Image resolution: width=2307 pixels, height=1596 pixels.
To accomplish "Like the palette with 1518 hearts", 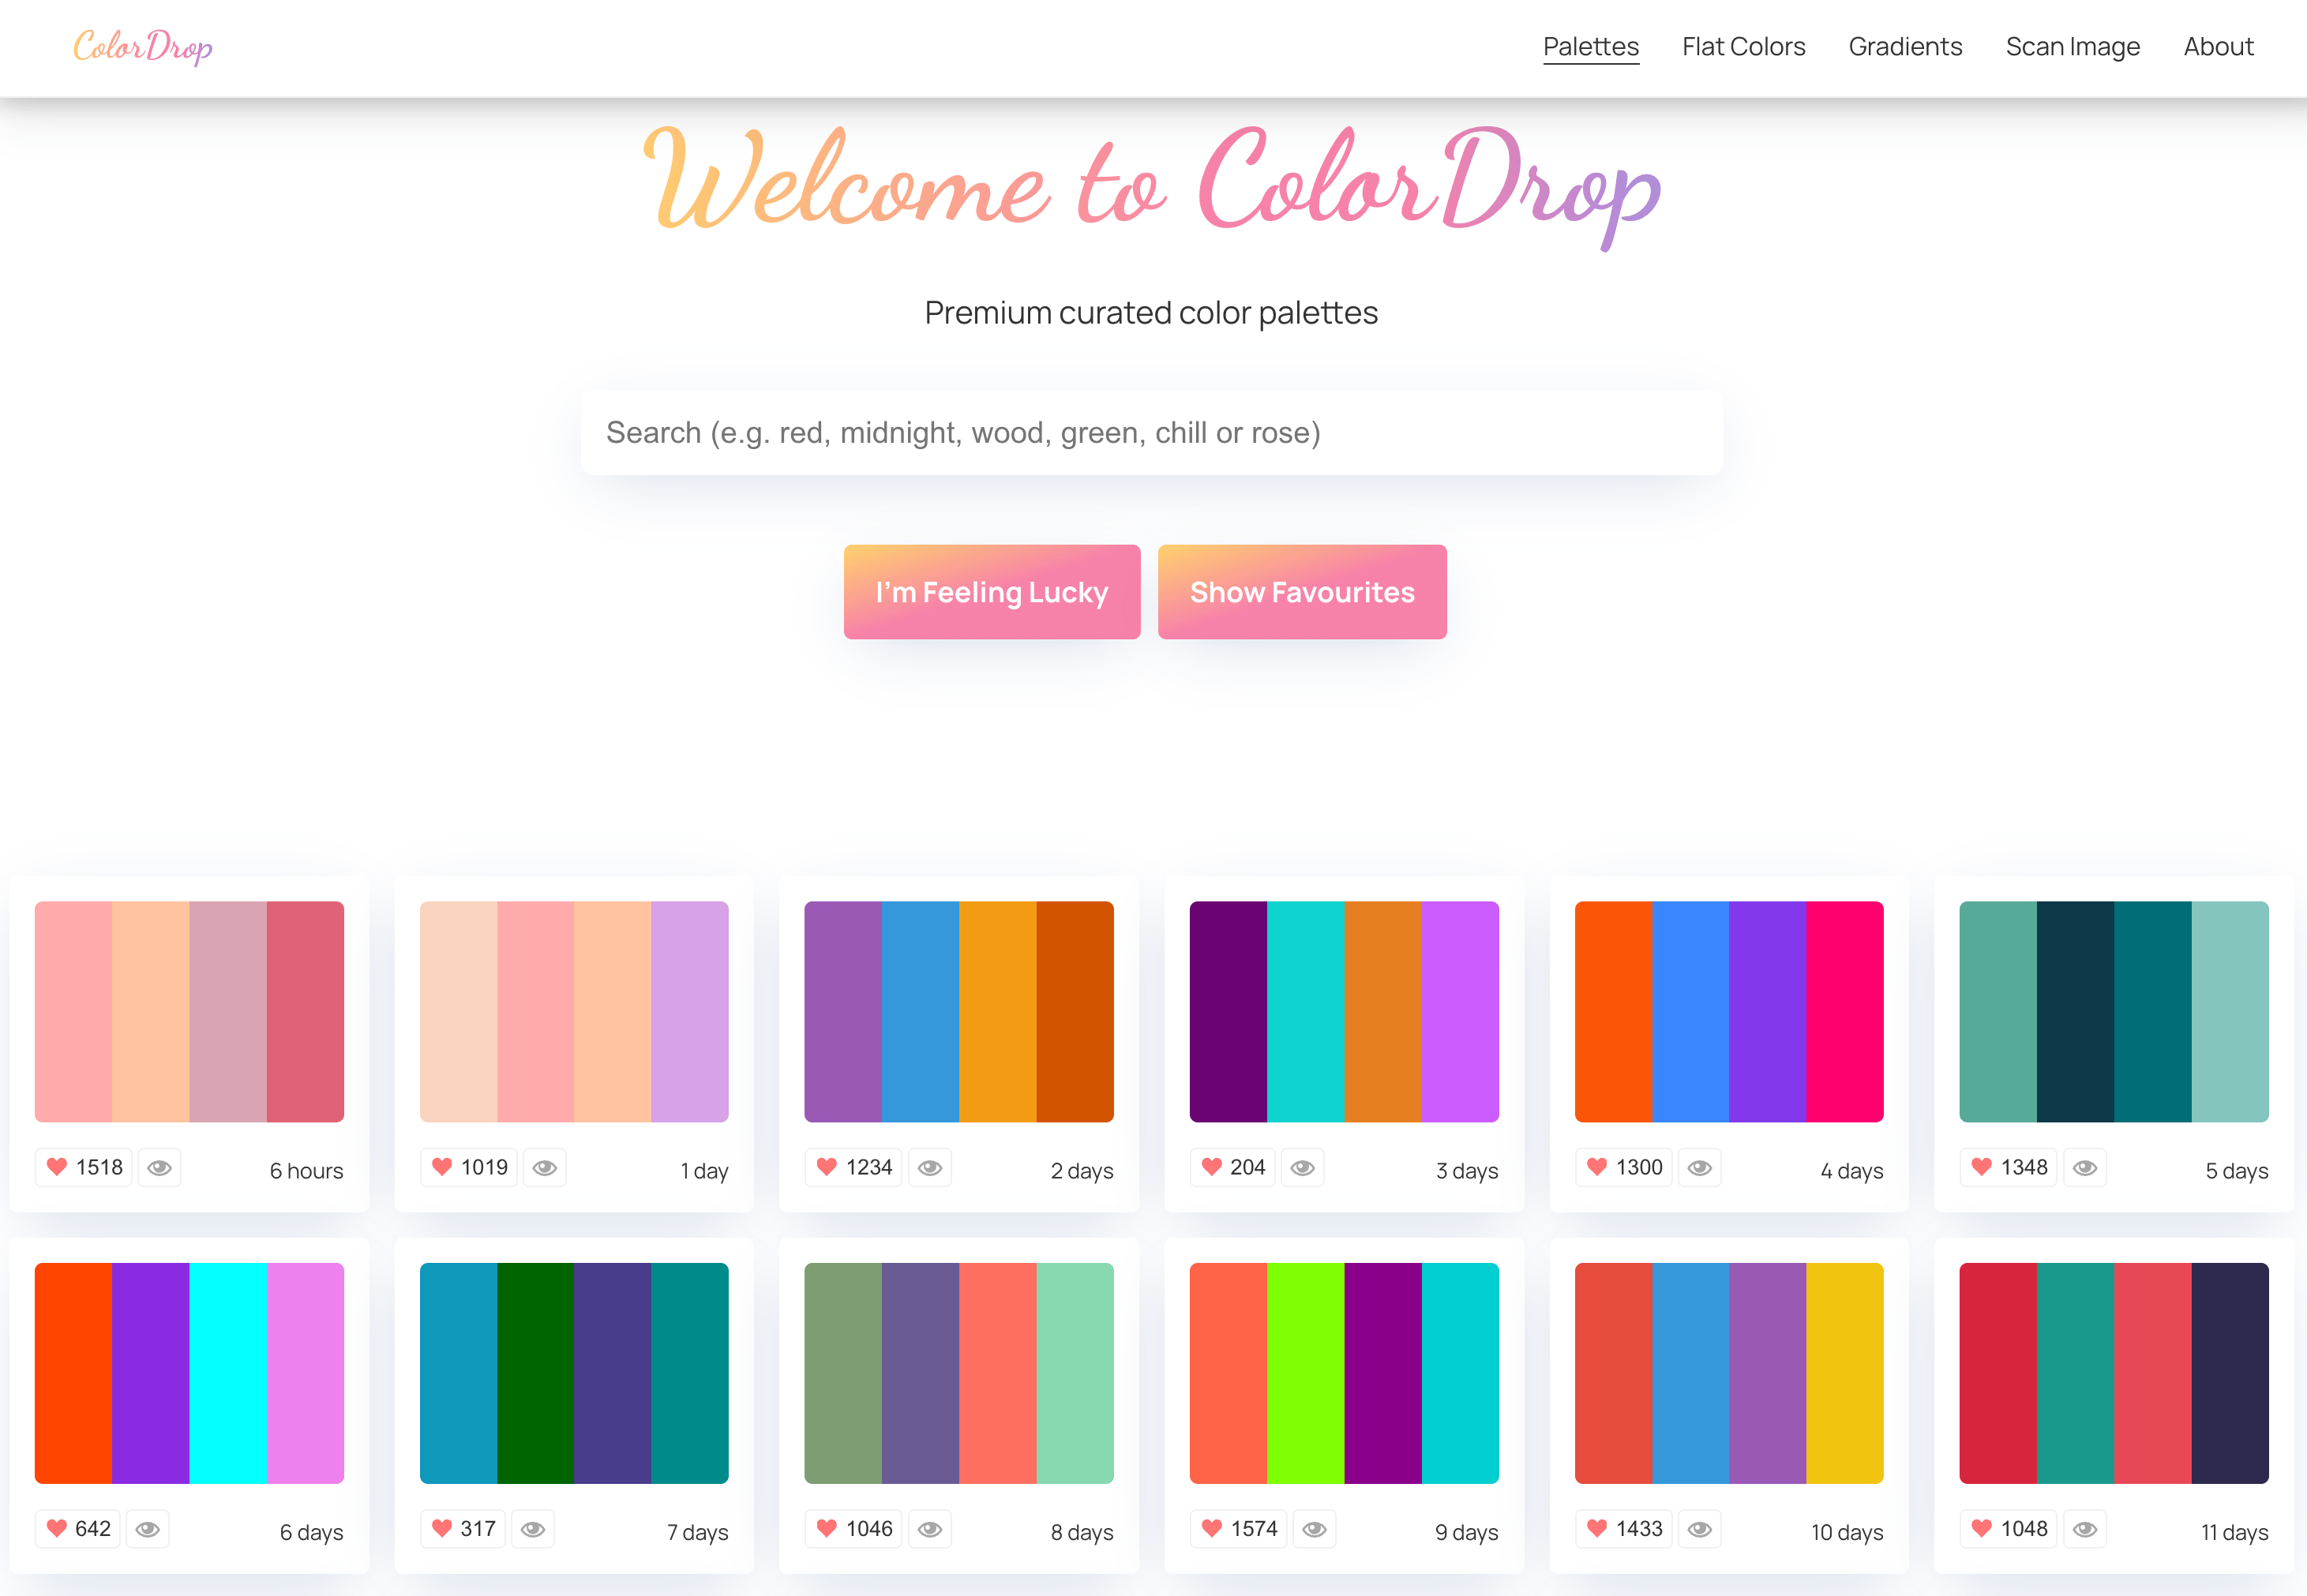I will coord(84,1167).
